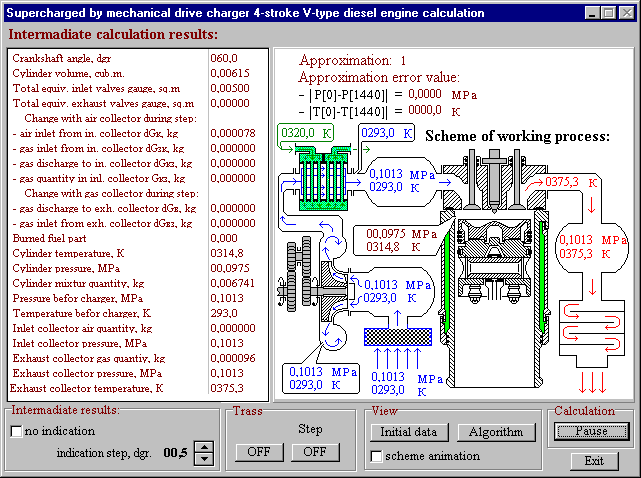Decrease the indication step with down arrow
This screenshot has height=478, width=641.
point(204,459)
